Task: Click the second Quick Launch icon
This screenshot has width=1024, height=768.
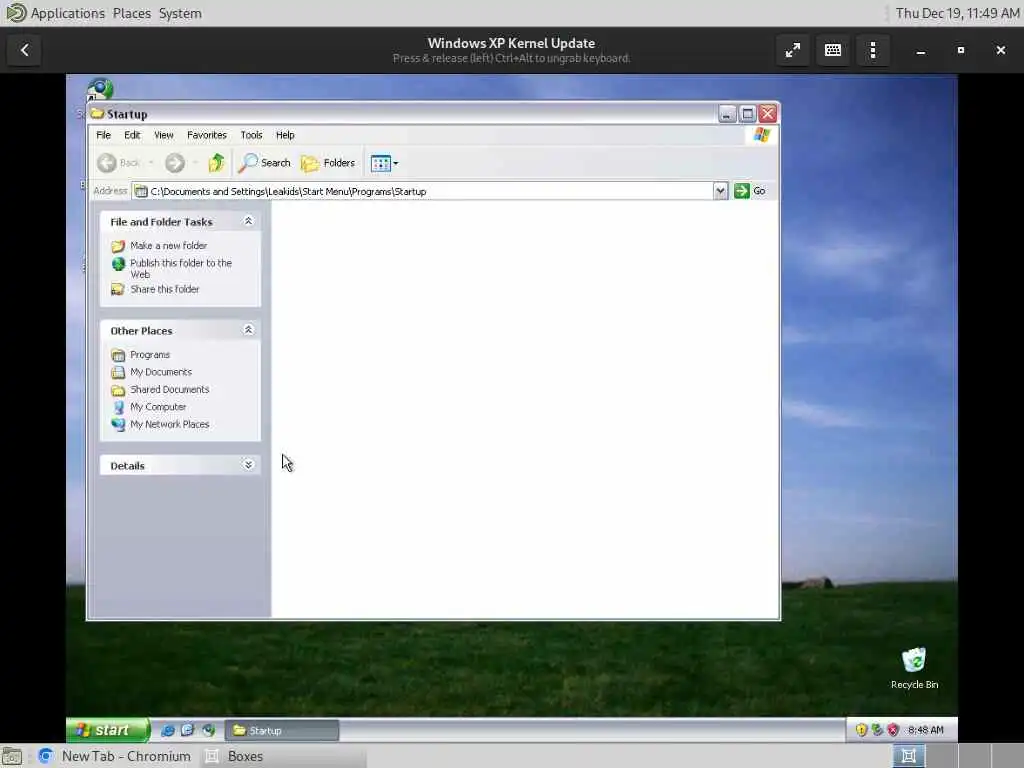Action: tap(187, 730)
